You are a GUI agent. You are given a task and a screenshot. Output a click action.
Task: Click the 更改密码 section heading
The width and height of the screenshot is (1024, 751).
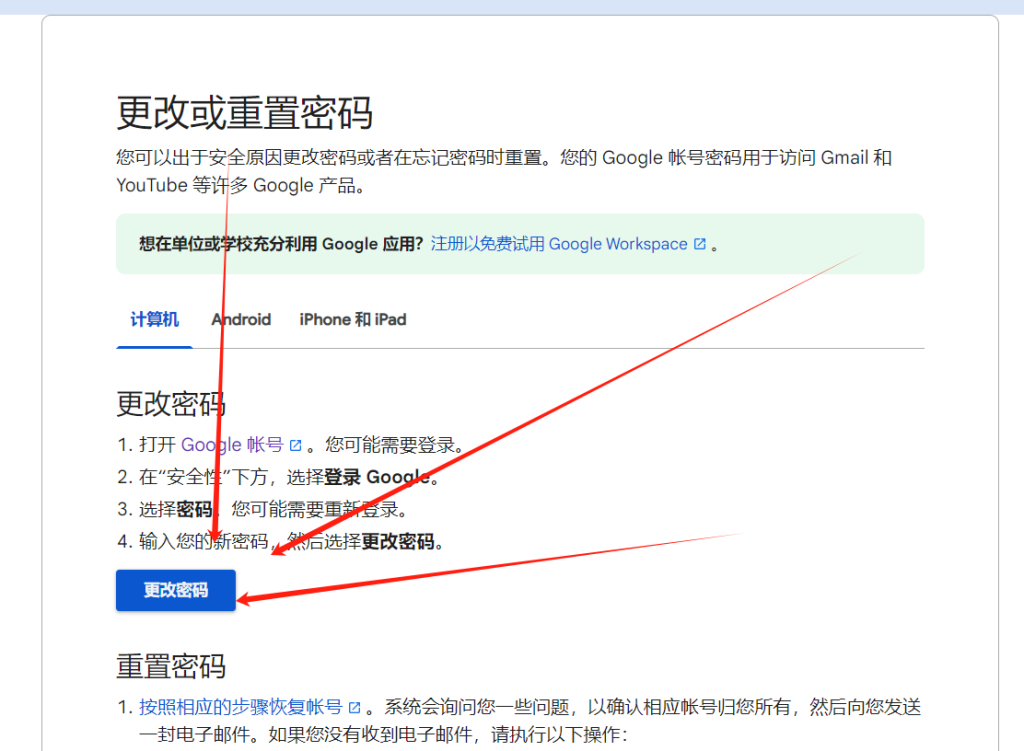[171, 404]
